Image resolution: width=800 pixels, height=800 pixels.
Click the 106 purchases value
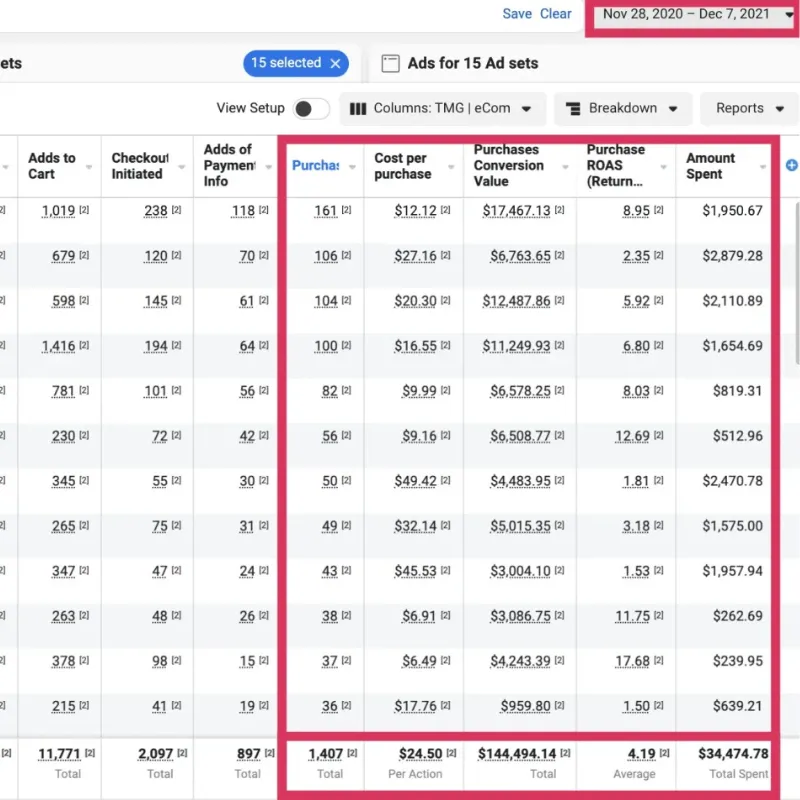click(326, 256)
